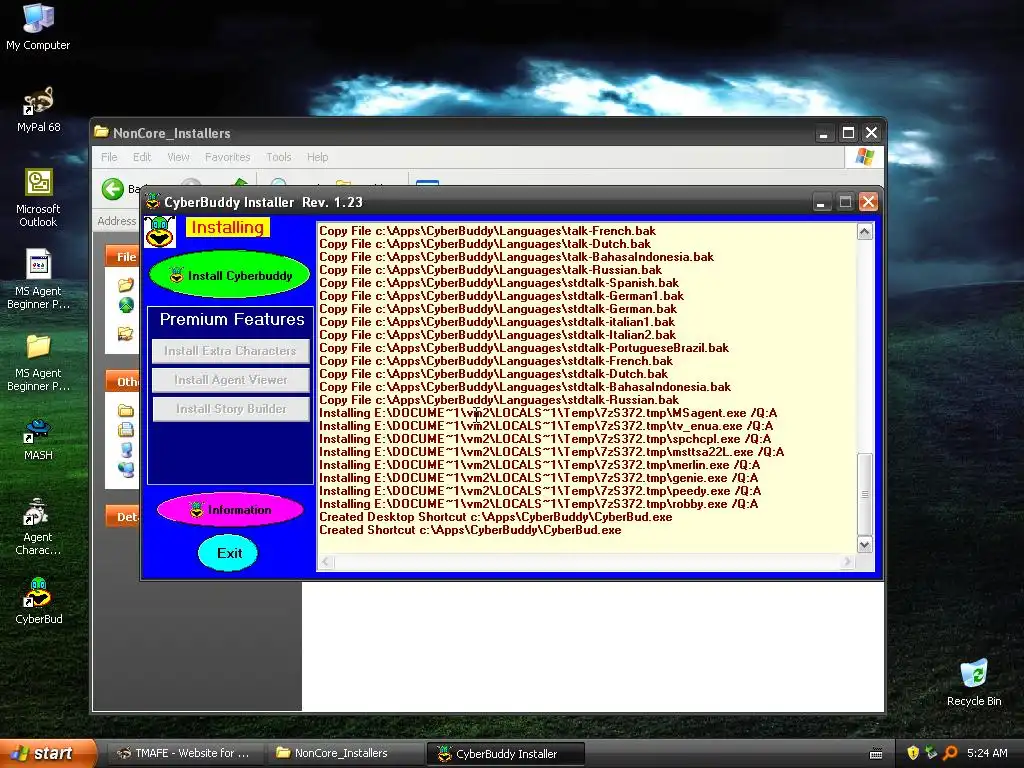The image size is (1024, 768).
Task: Select the MS Agent Beginner document icon
Action: pos(38,280)
